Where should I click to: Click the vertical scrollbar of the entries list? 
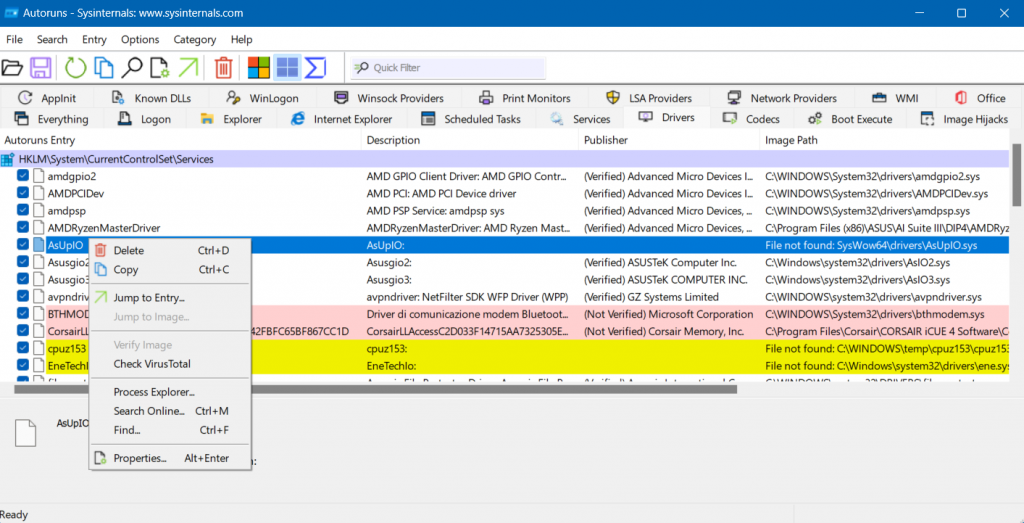coord(1017,173)
